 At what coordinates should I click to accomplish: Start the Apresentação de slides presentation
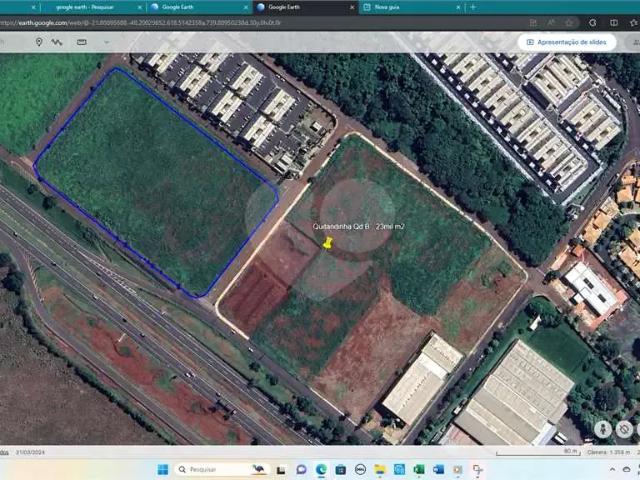[565, 42]
